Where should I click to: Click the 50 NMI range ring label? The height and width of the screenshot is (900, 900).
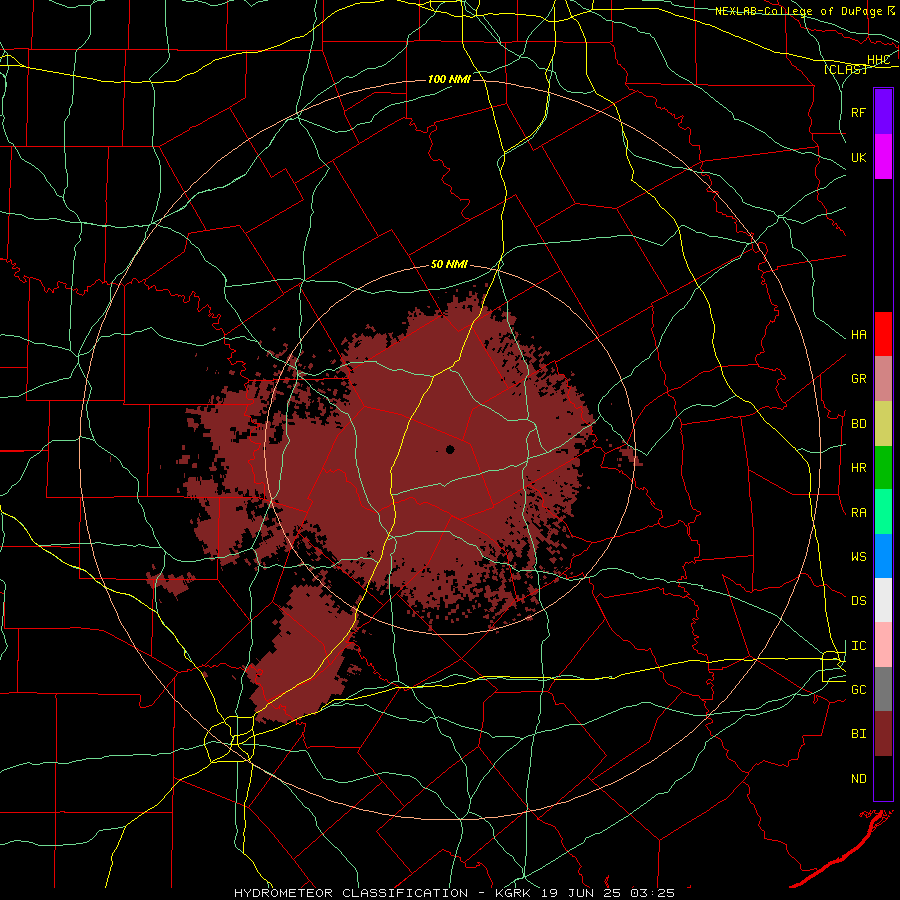tap(449, 265)
